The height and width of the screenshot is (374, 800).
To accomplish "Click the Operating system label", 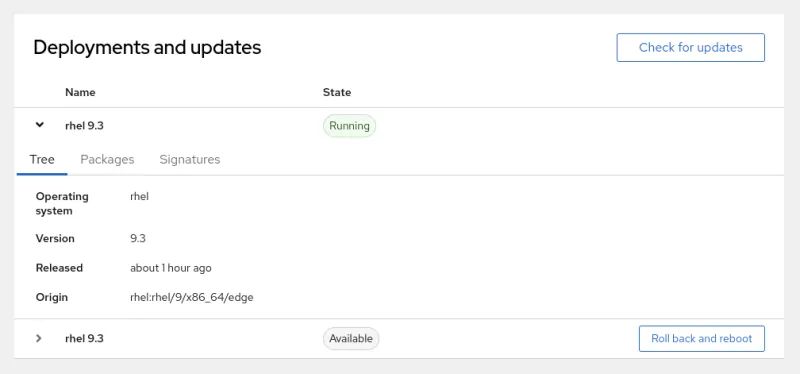I will click(62, 204).
